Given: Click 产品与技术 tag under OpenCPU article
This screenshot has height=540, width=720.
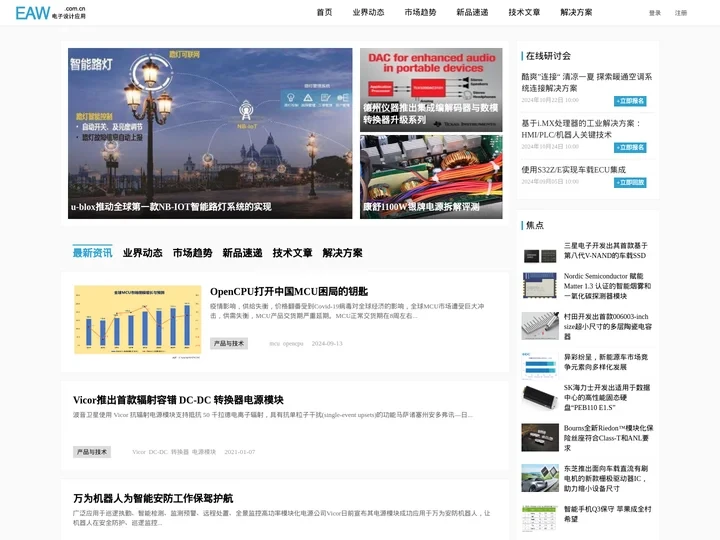Looking at the screenshot, I should [229, 343].
